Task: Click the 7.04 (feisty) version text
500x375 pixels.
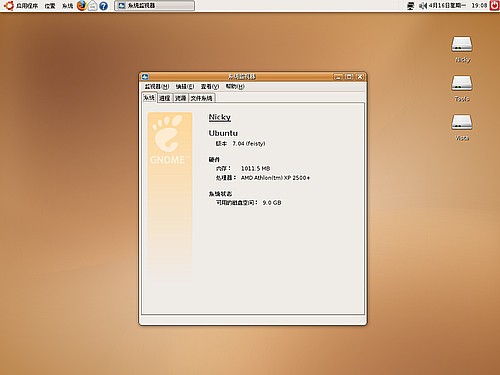Action: click(x=249, y=144)
